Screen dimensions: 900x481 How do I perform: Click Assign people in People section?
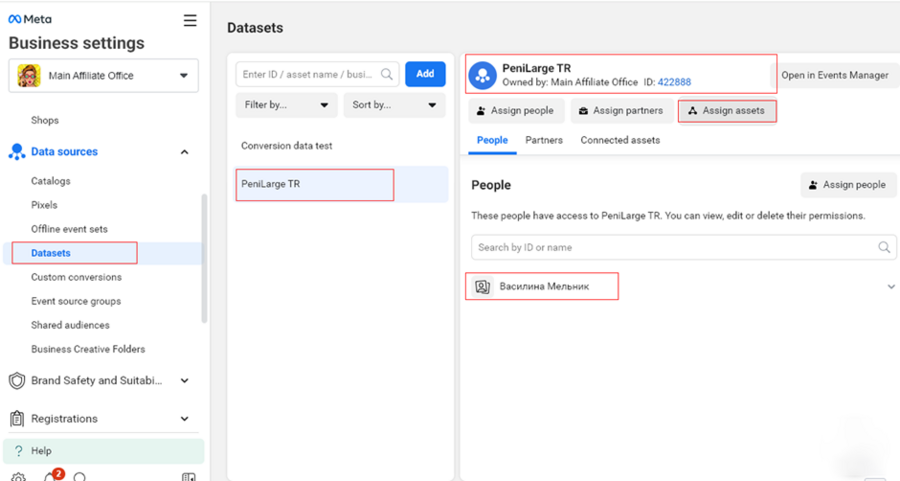tap(848, 185)
